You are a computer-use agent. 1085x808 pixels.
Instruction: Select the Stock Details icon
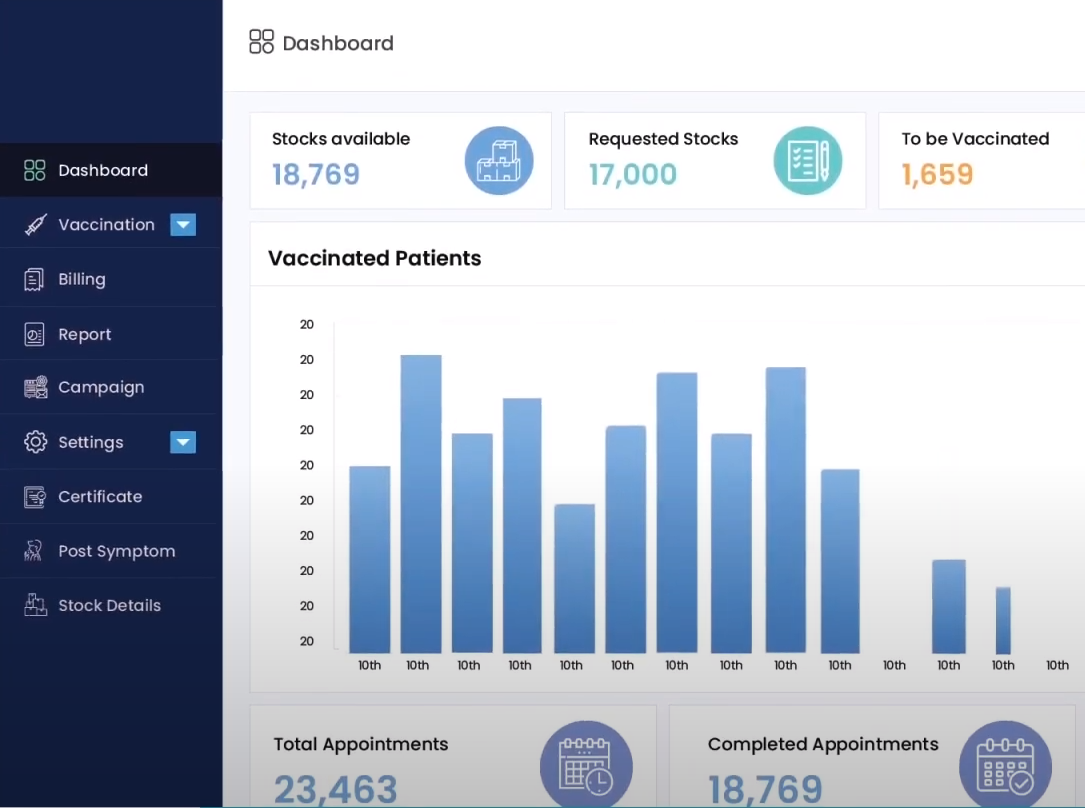36,605
